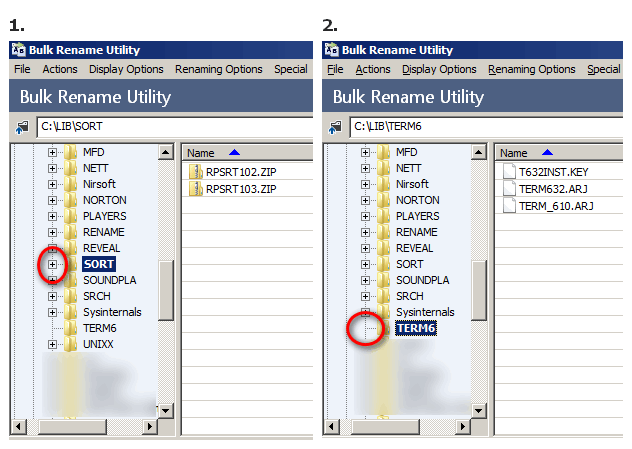Expand the NETT folder in window 1

[x=52, y=168]
